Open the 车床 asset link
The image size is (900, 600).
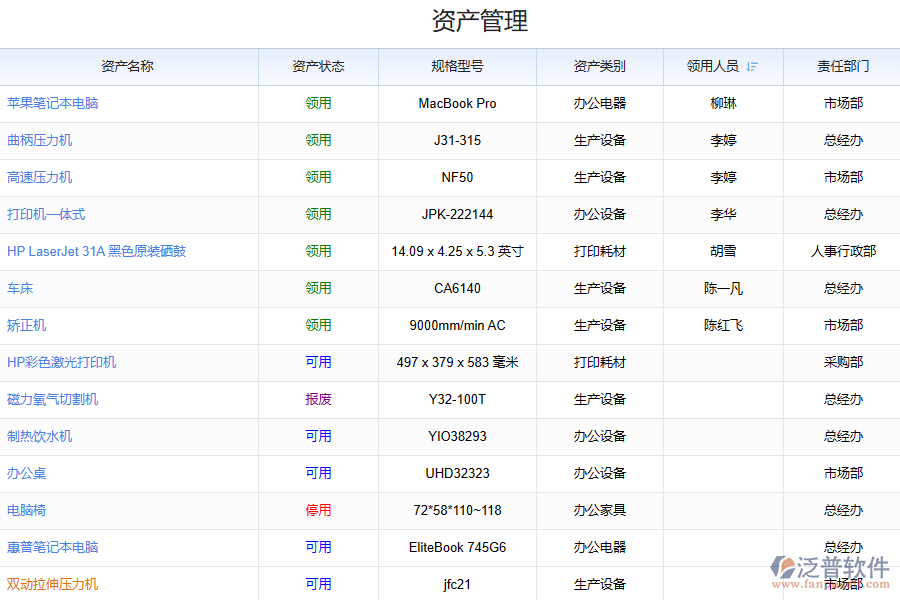tap(21, 288)
